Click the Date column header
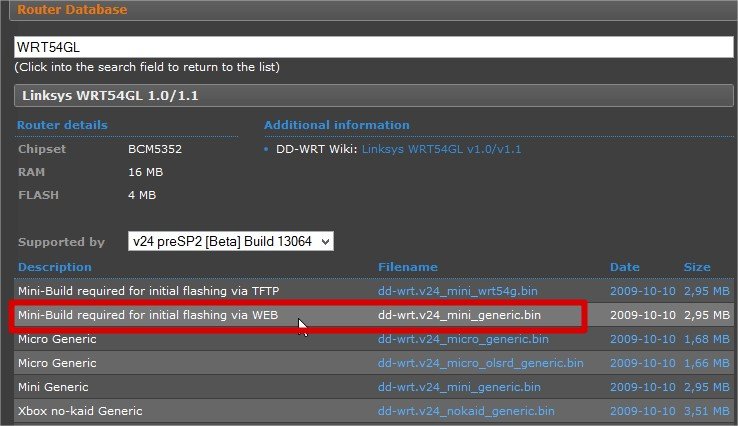Screen dimensions: 738x426 [x=623, y=267]
